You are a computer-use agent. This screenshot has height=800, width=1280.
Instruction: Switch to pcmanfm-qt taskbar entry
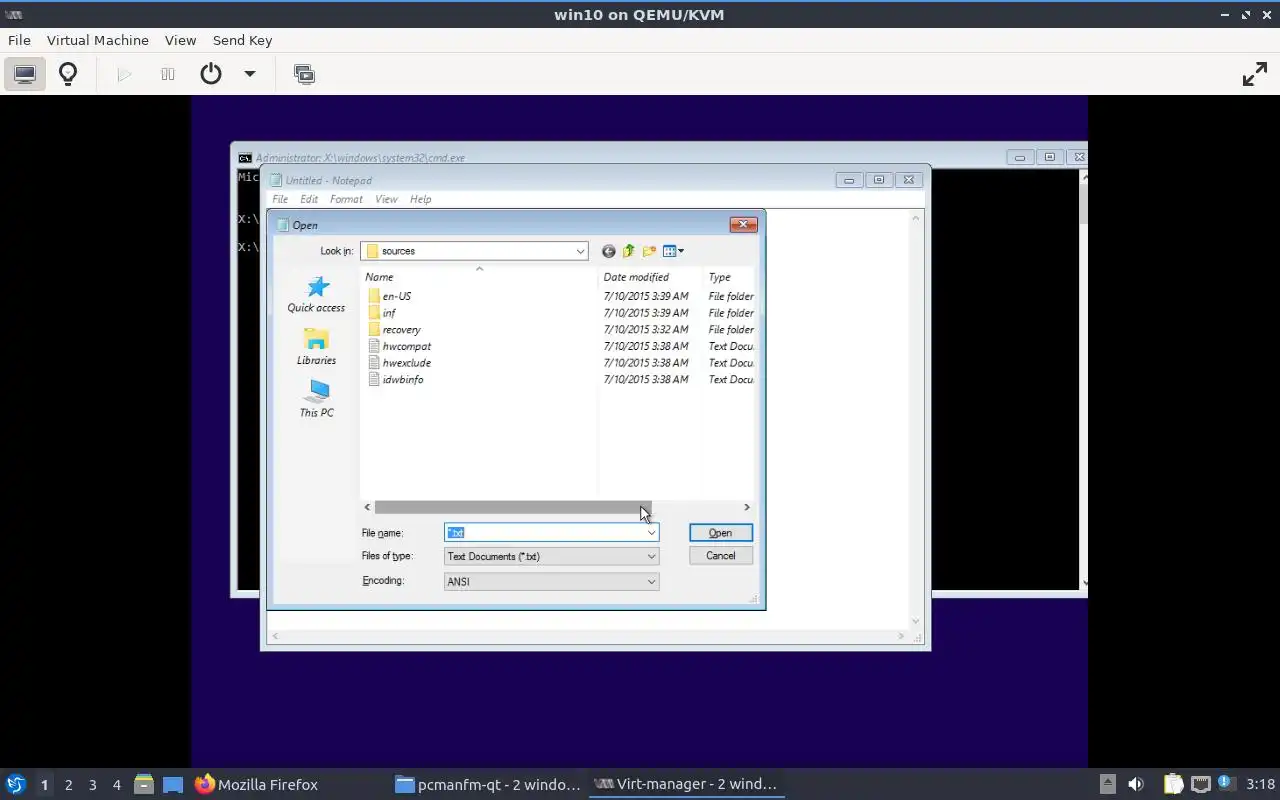coord(487,784)
